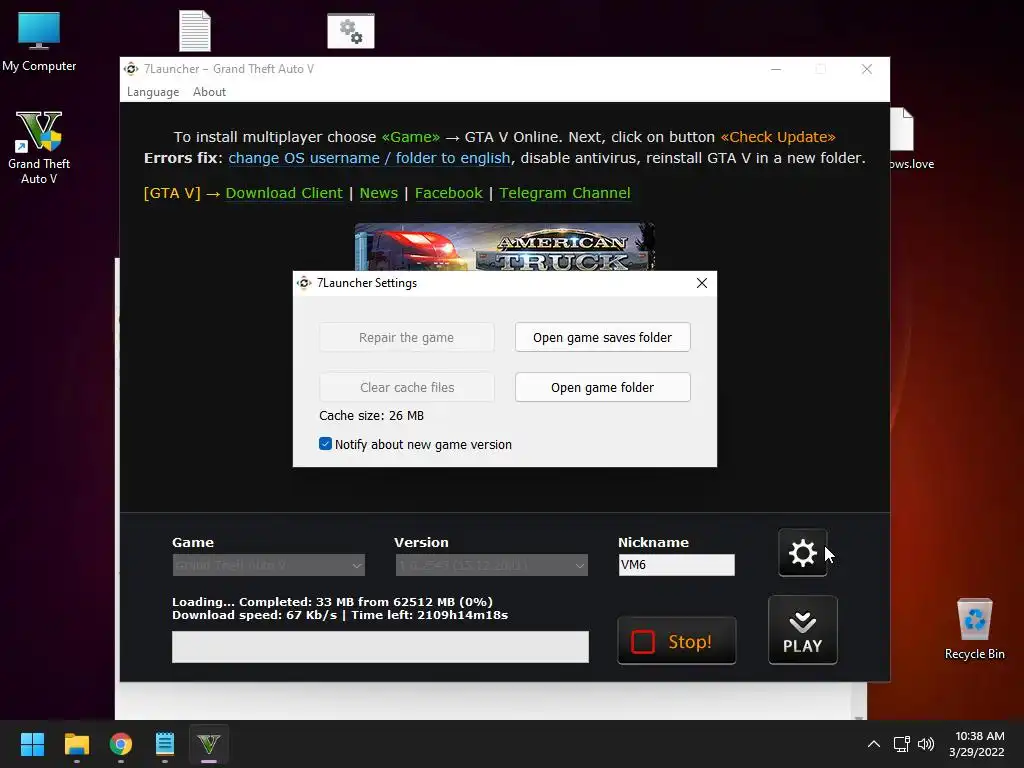Screen dimensions: 1024x768
Task: Click Open game saves folder
Action: click(x=602, y=338)
